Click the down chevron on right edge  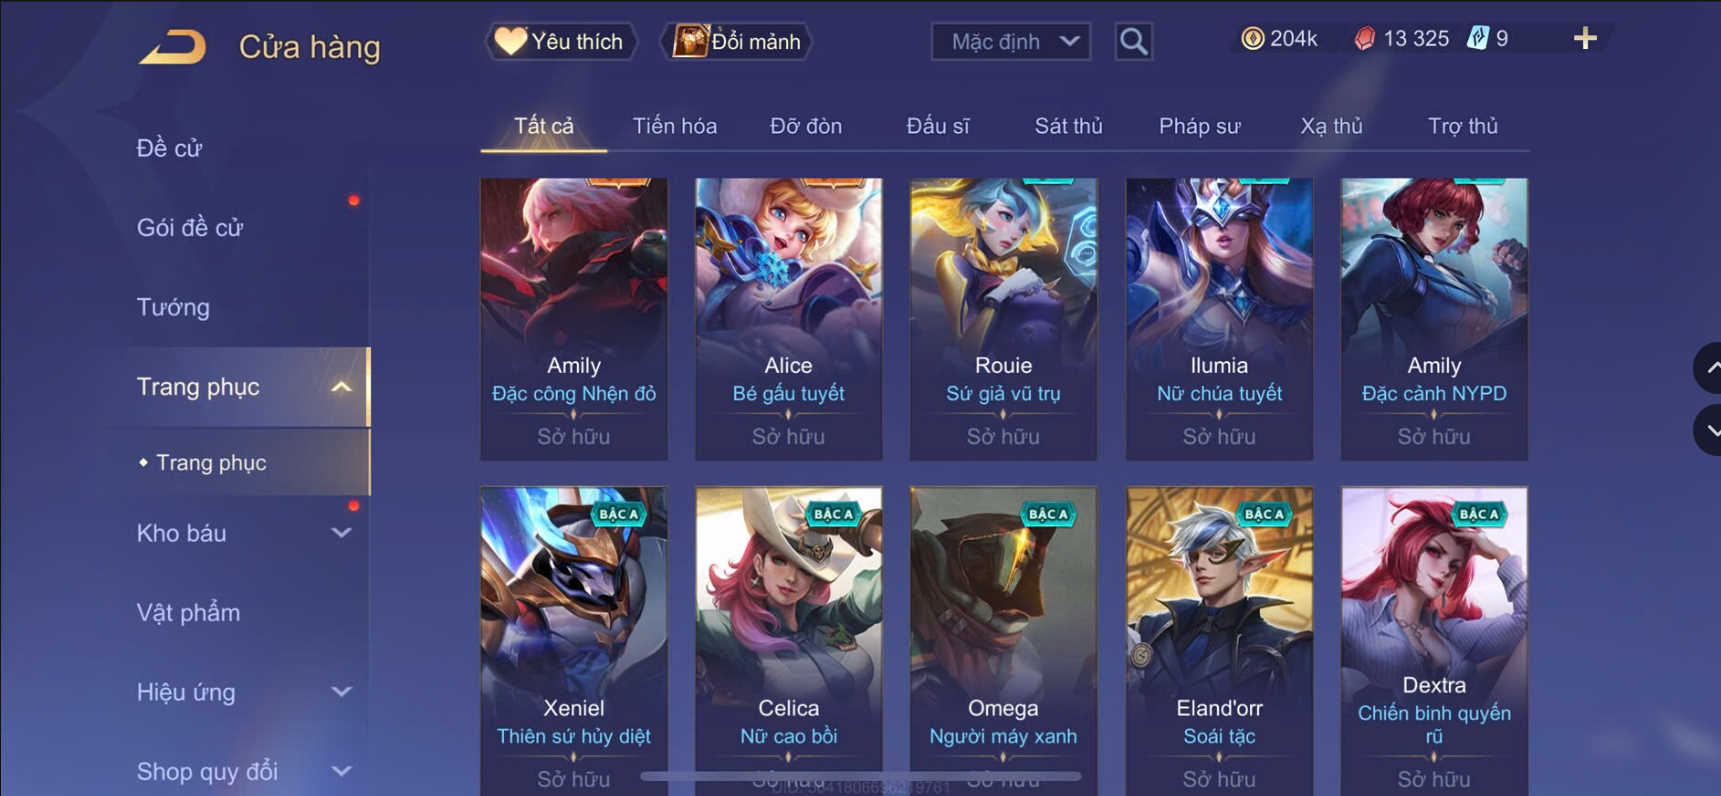[1709, 431]
